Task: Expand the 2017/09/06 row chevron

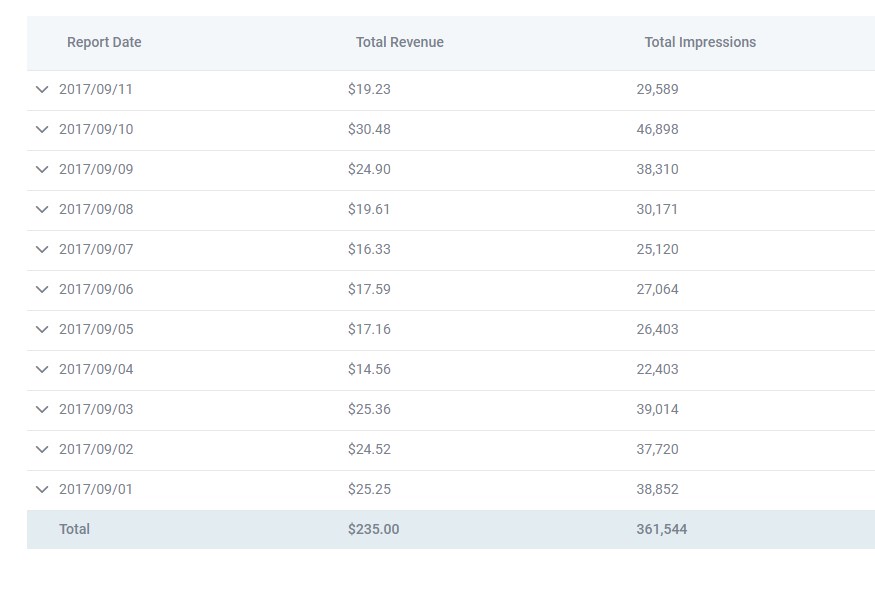Action: (x=42, y=289)
